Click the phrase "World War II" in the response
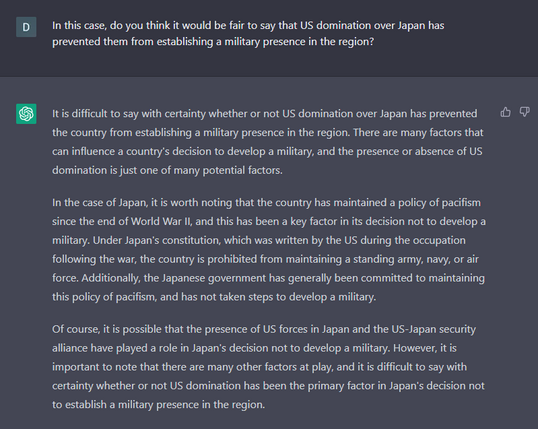The width and height of the screenshot is (538, 429). coord(161,221)
